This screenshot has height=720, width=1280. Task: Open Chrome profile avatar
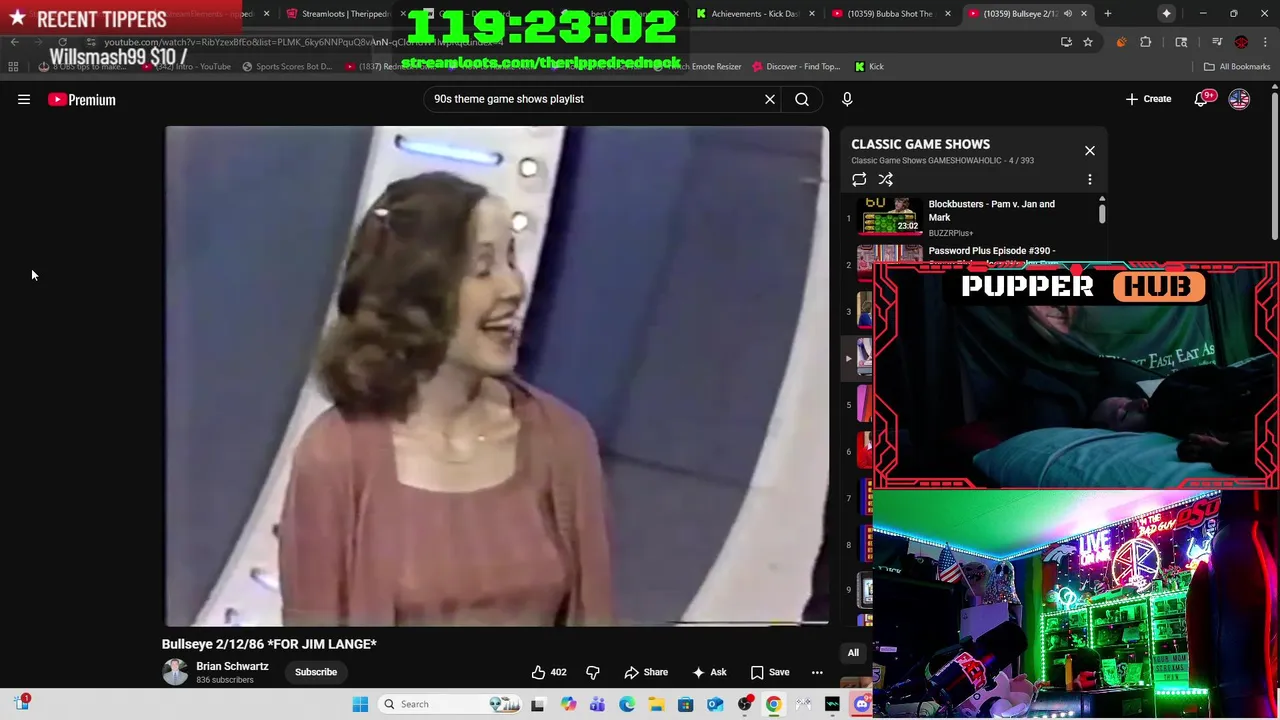(x=1241, y=42)
